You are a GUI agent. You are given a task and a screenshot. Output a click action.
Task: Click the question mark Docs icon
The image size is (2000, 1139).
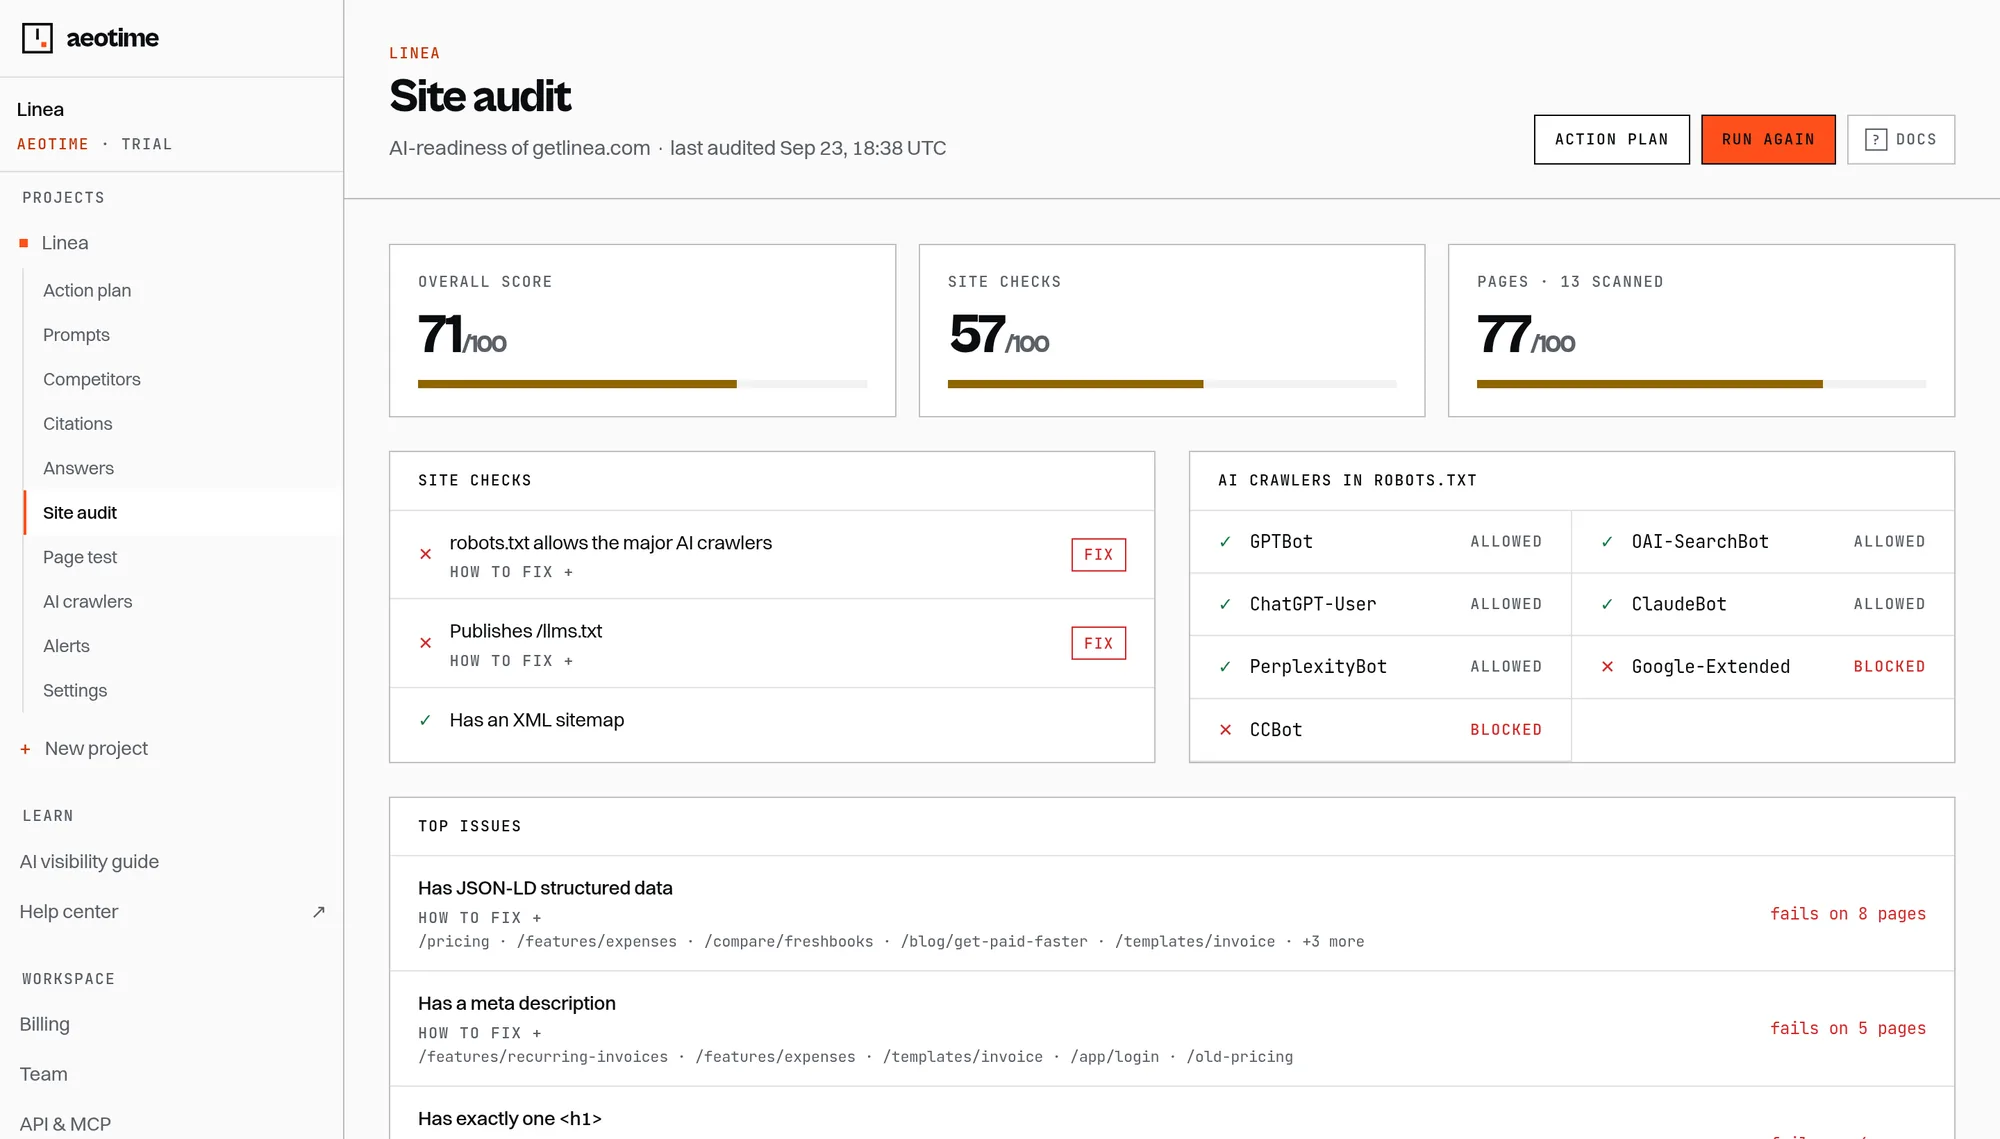pos(1876,140)
